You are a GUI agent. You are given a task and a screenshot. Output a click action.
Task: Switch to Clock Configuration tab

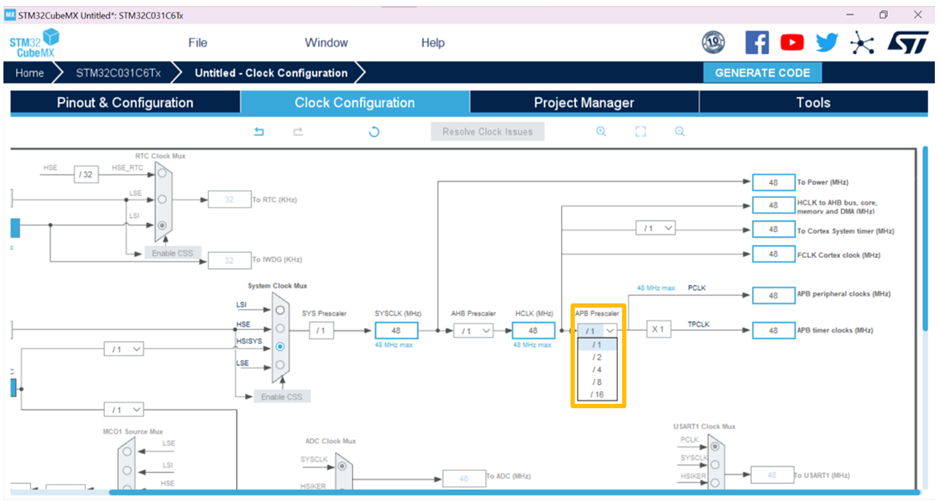click(355, 102)
